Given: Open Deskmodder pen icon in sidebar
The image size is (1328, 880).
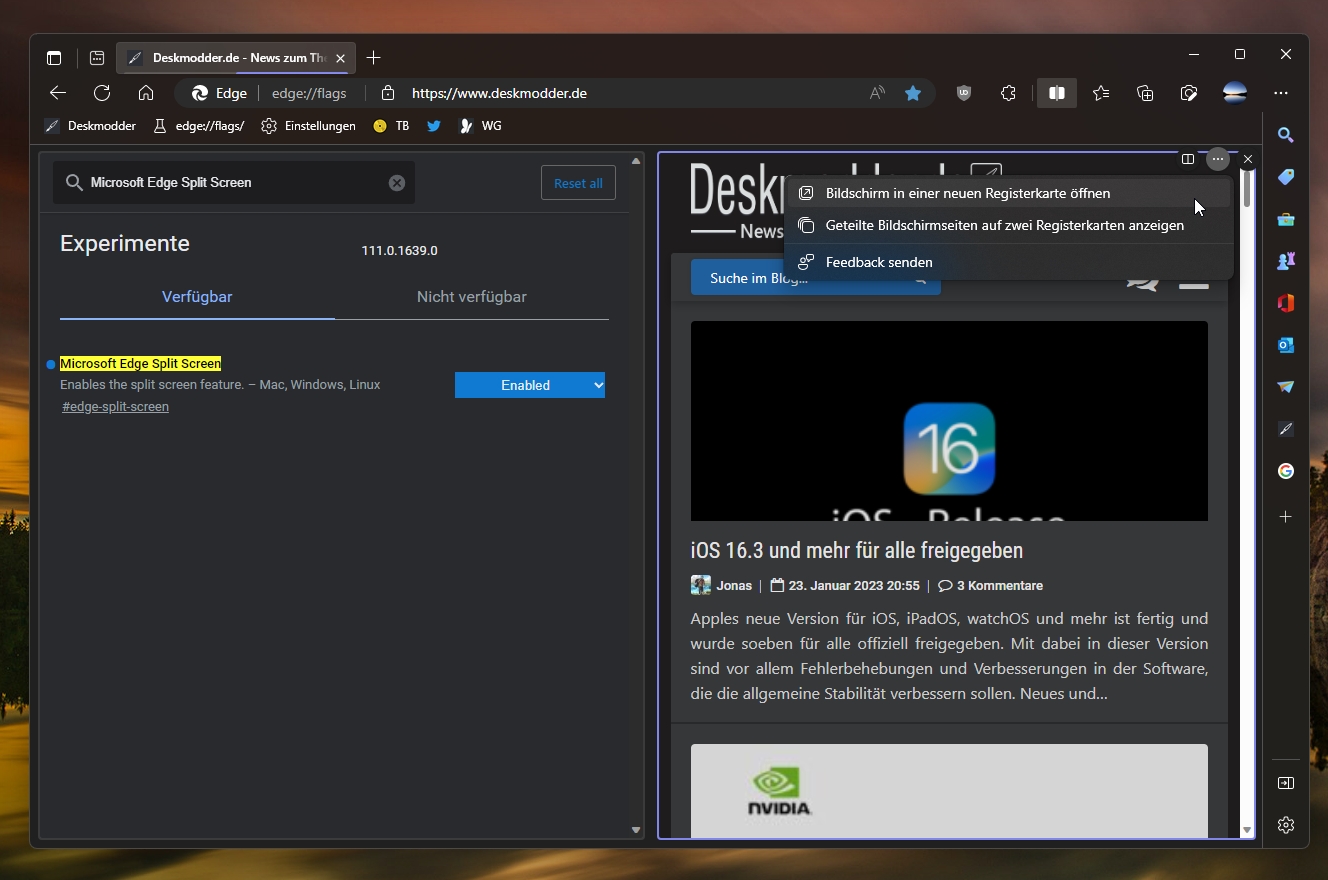Looking at the screenshot, I should click(1286, 429).
